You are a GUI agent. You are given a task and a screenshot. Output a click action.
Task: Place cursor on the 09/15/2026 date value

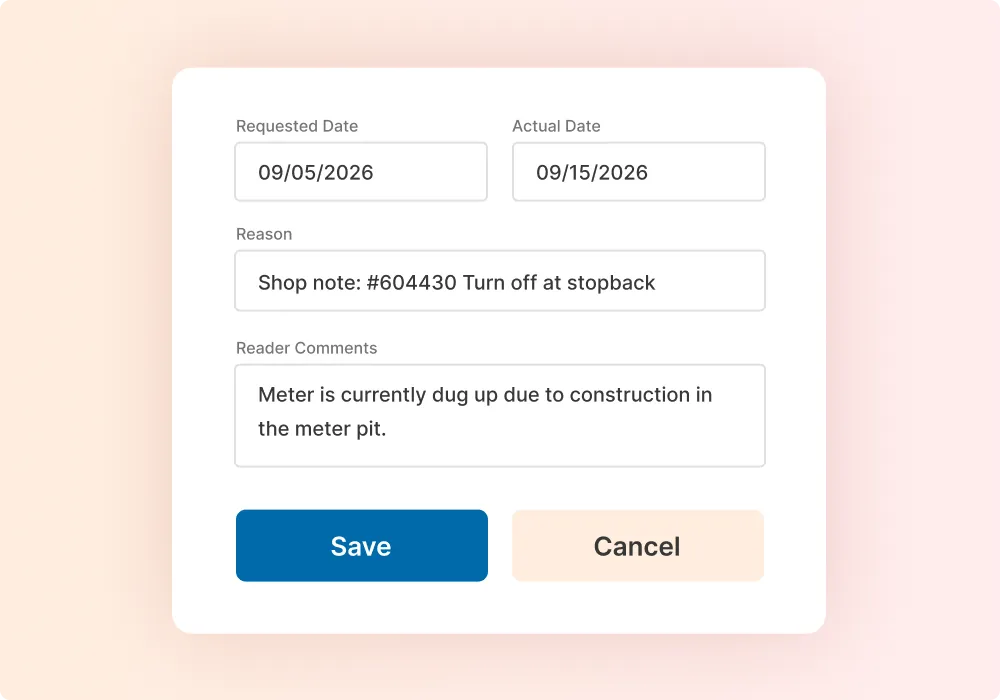pos(592,172)
